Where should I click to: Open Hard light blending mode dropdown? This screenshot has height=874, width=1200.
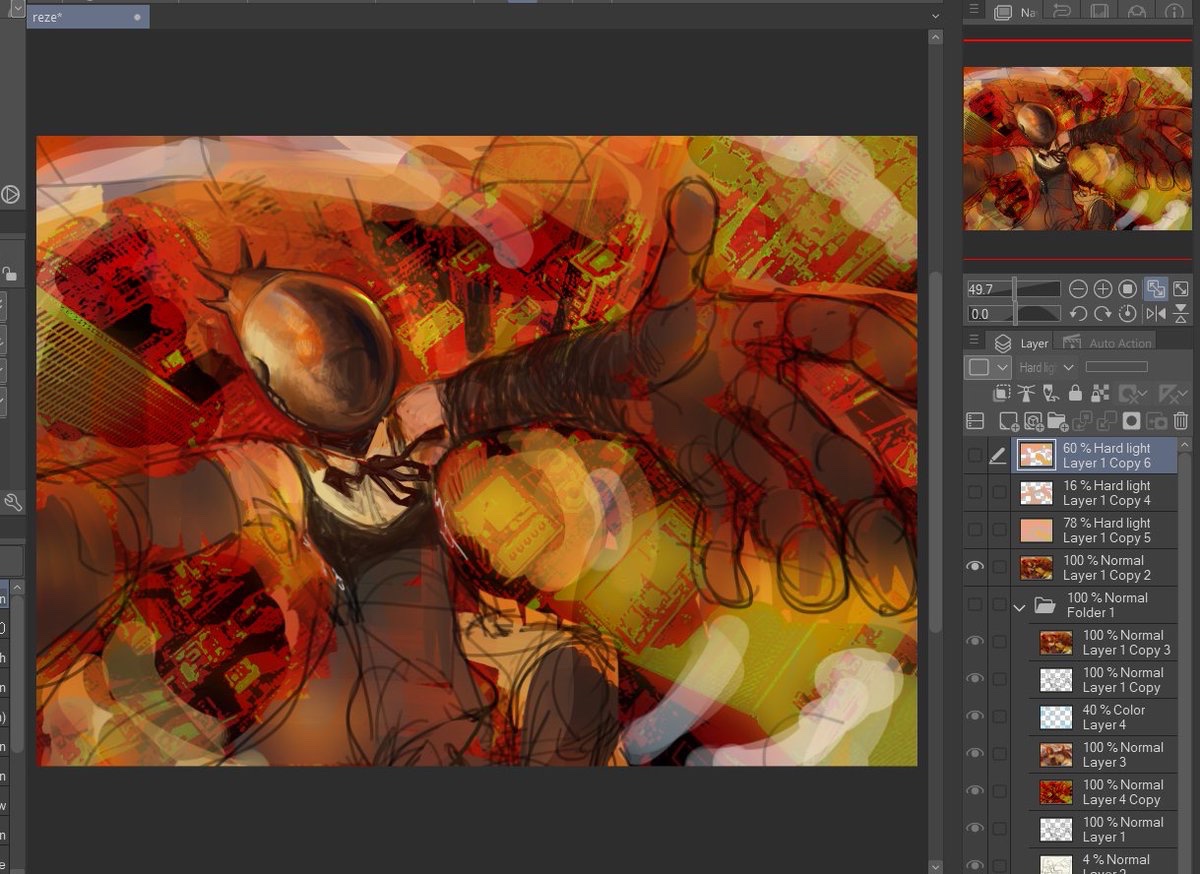point(1046,368)
